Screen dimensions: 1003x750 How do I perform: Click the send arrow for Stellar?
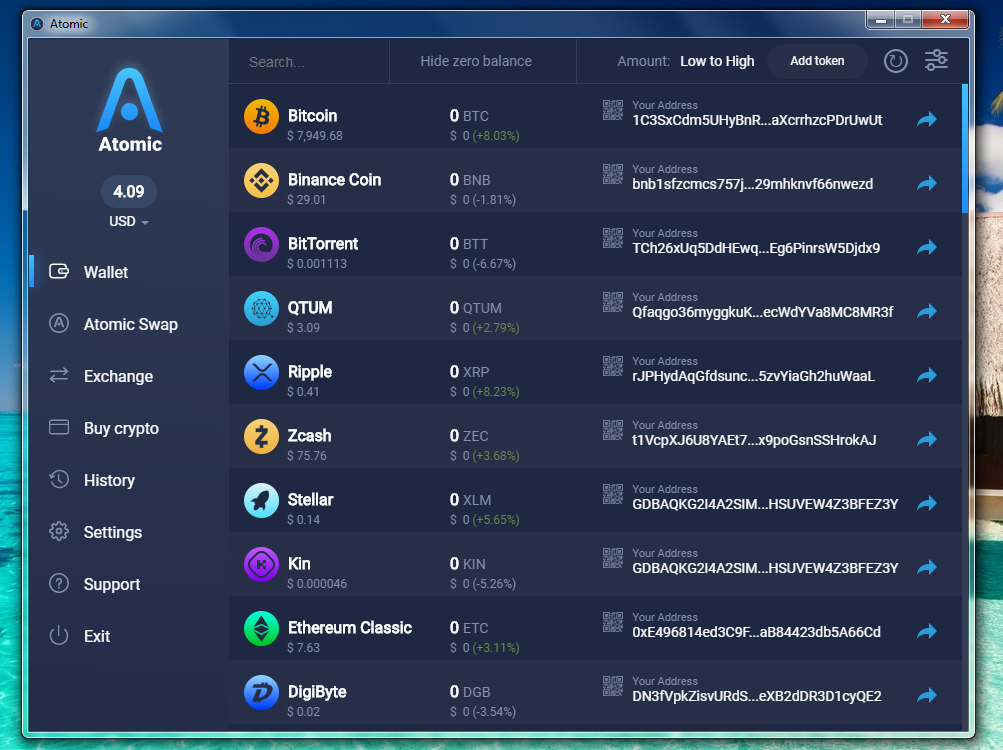927,503
